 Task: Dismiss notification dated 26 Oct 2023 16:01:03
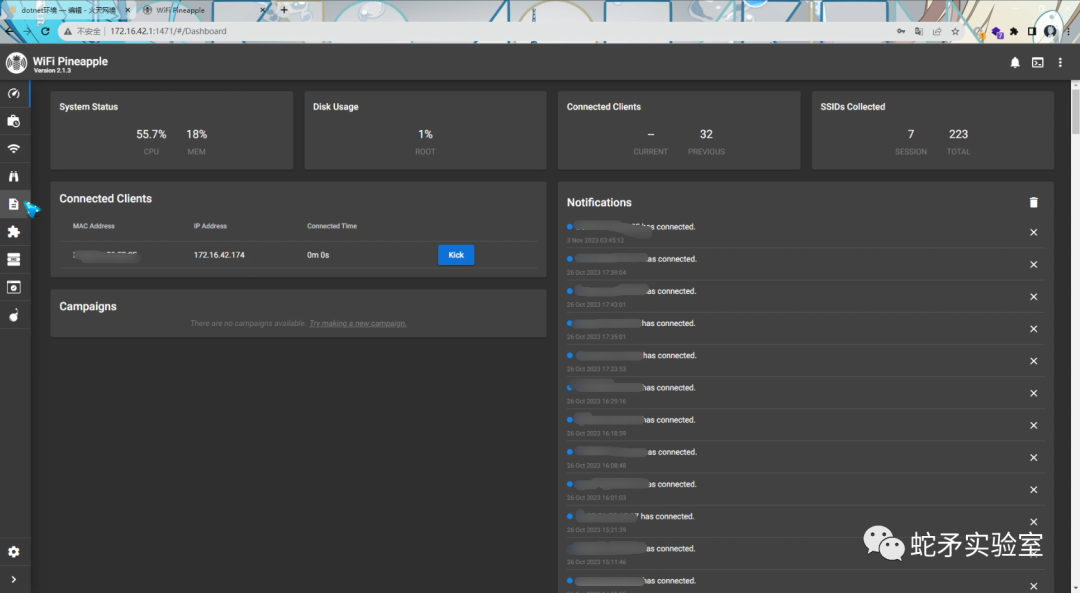coord(1033,490)
